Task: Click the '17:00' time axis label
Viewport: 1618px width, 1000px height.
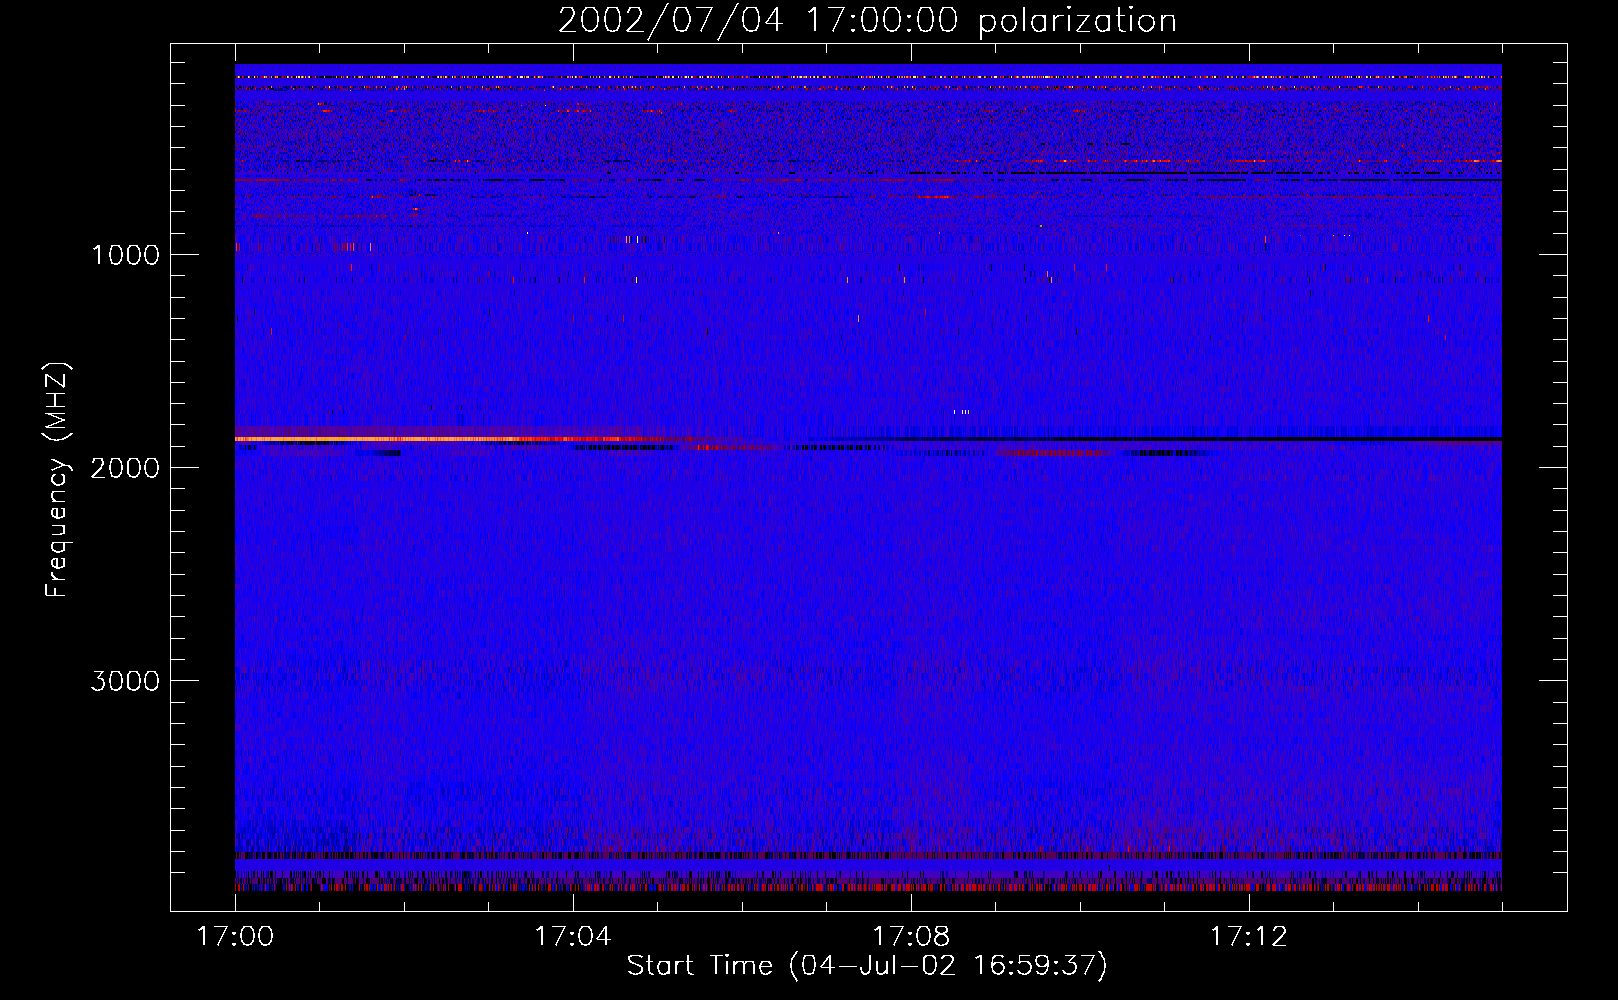Action: [x=235, y=937]
